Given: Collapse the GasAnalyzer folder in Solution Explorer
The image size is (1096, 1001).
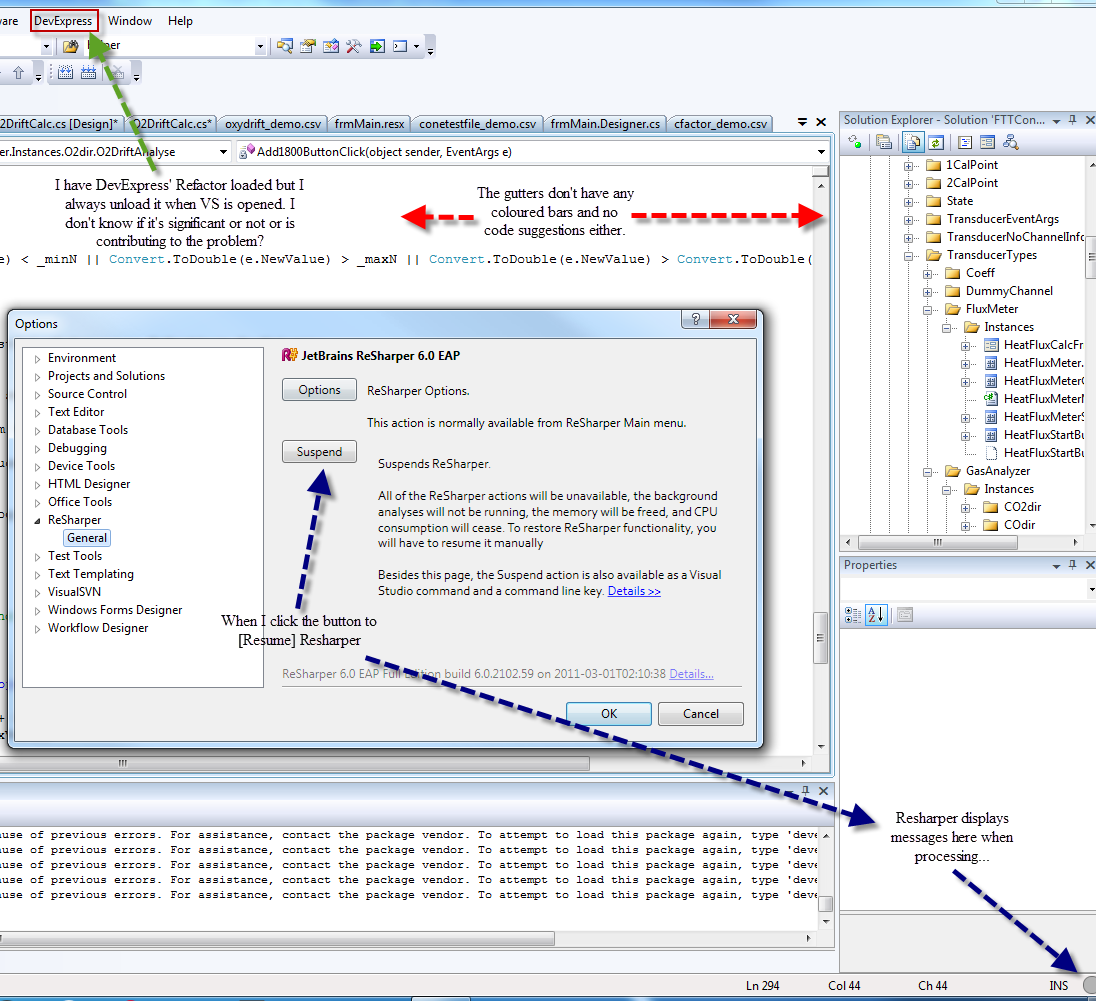Looking at the screenshot, I should click(x=927, y=472).
